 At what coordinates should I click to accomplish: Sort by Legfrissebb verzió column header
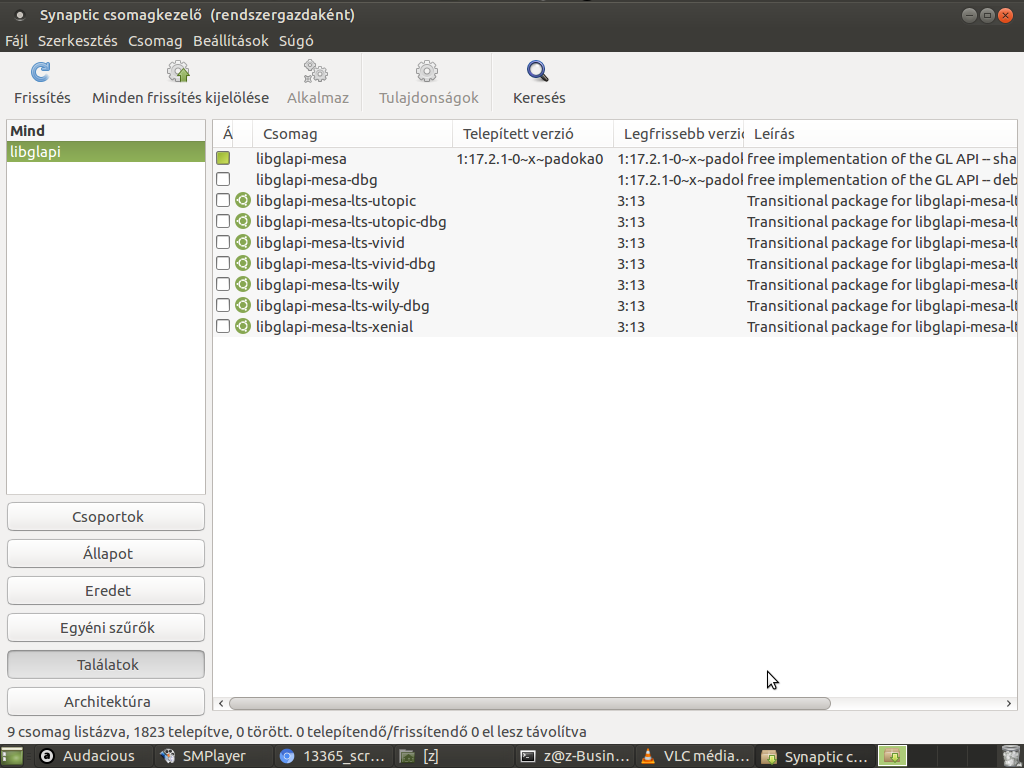[679, 134]
